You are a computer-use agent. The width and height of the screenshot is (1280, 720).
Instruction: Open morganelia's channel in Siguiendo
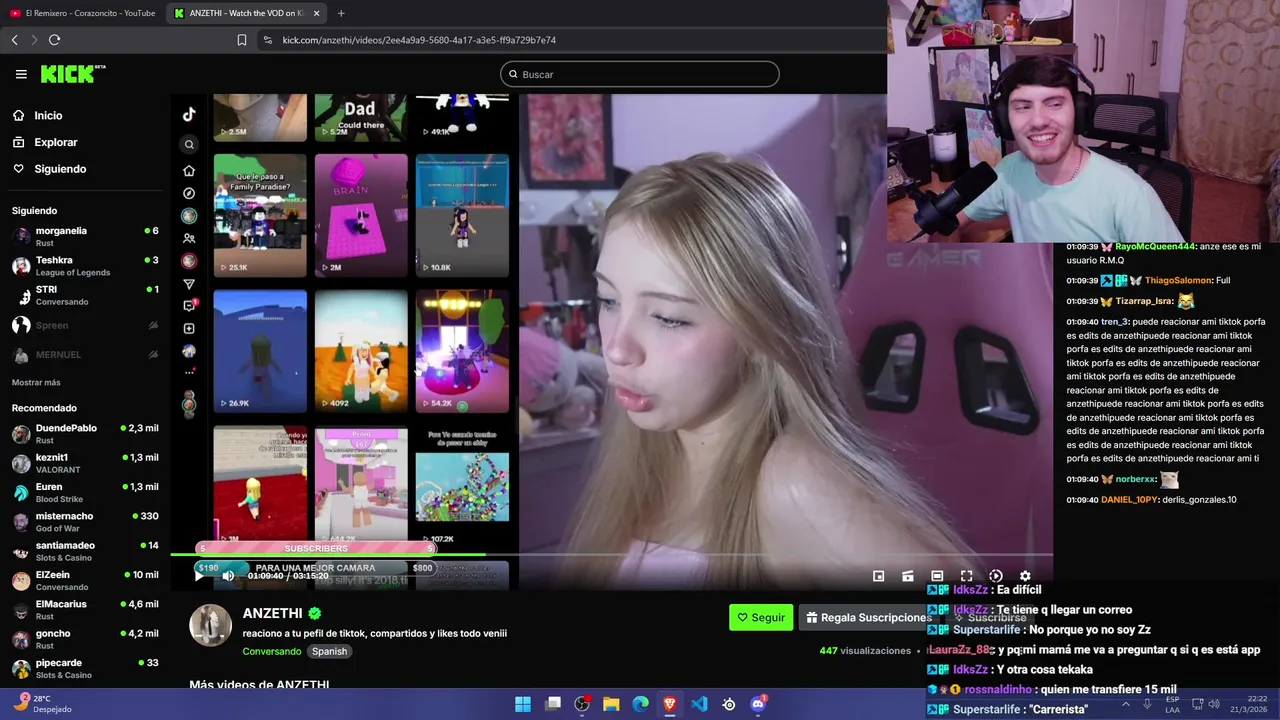point(85,236)
